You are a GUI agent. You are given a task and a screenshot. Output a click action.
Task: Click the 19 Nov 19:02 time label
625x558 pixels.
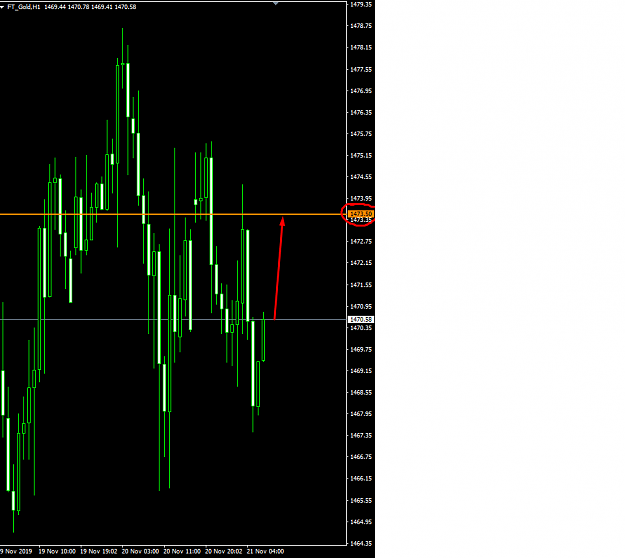[x=99, y=552]
